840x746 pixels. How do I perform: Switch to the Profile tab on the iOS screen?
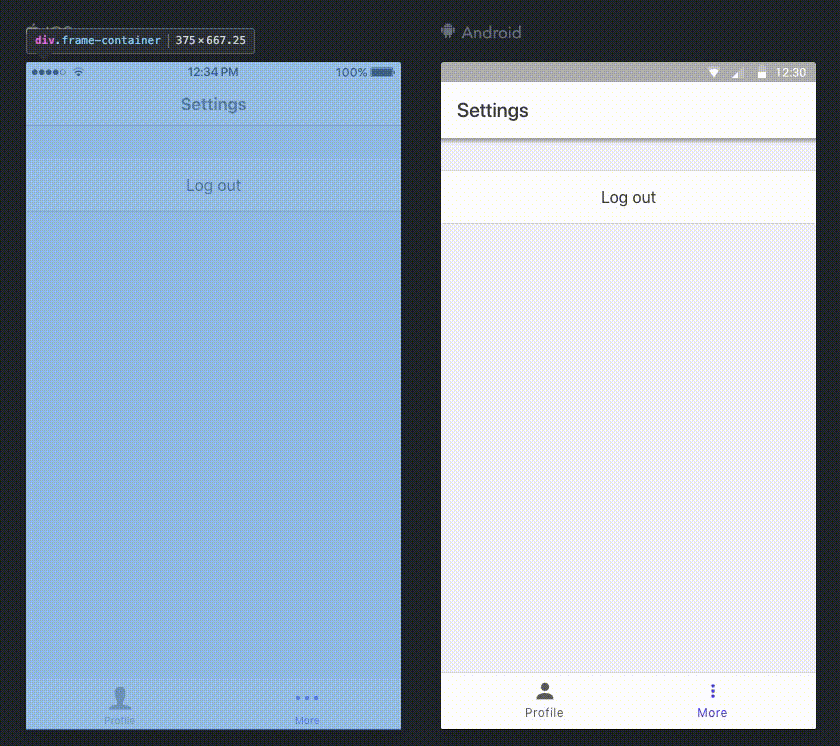point(119,705)
